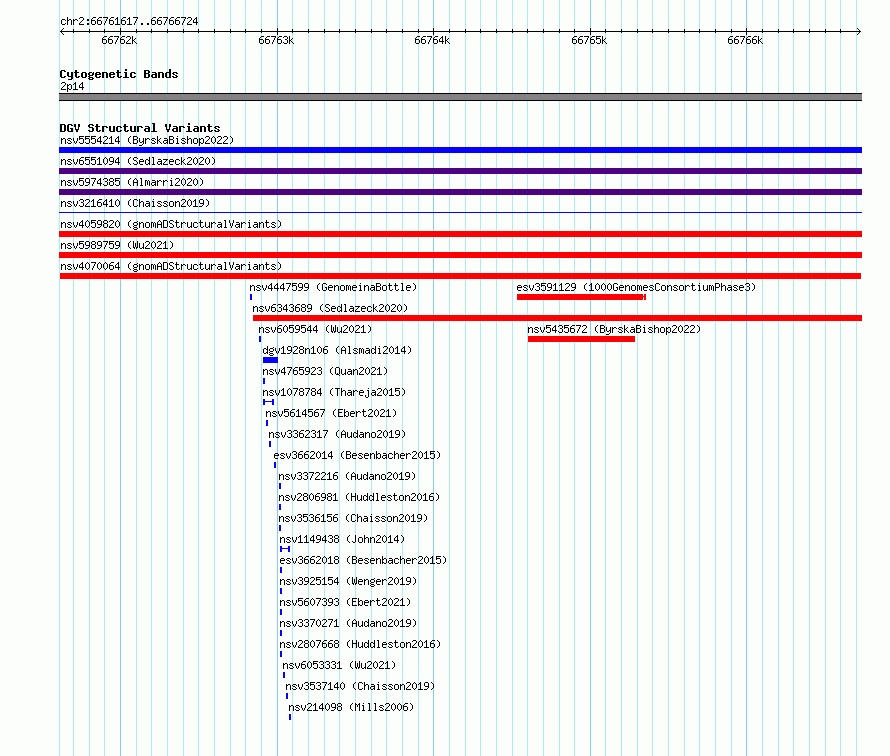Click the nsv3536156 (Chaisson2019) label
Viewport: 890px width, 756px height.
pos(353,518)
